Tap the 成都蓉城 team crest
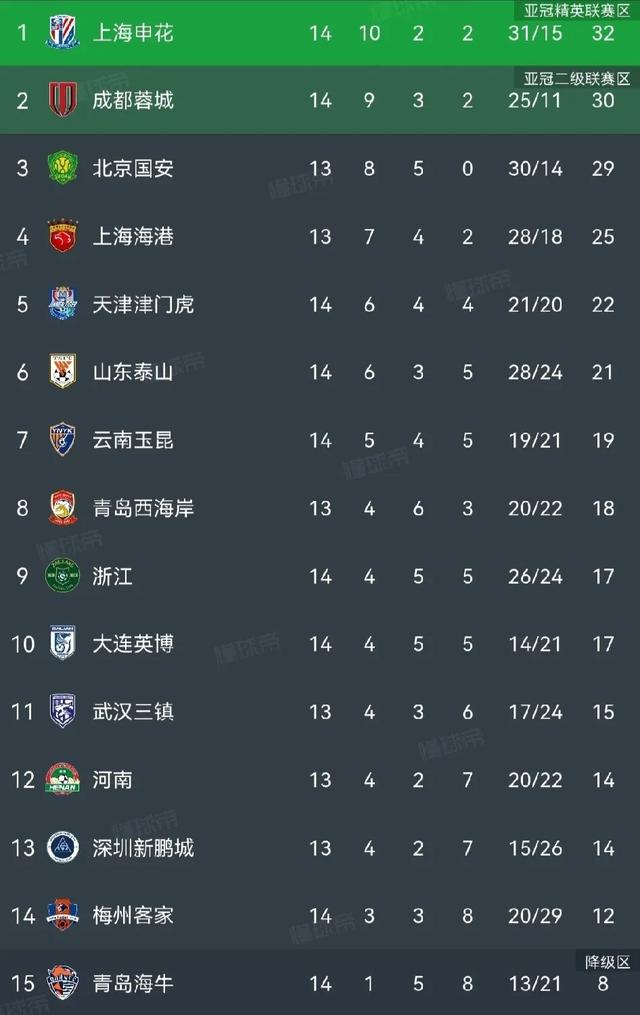 [63, 100]
